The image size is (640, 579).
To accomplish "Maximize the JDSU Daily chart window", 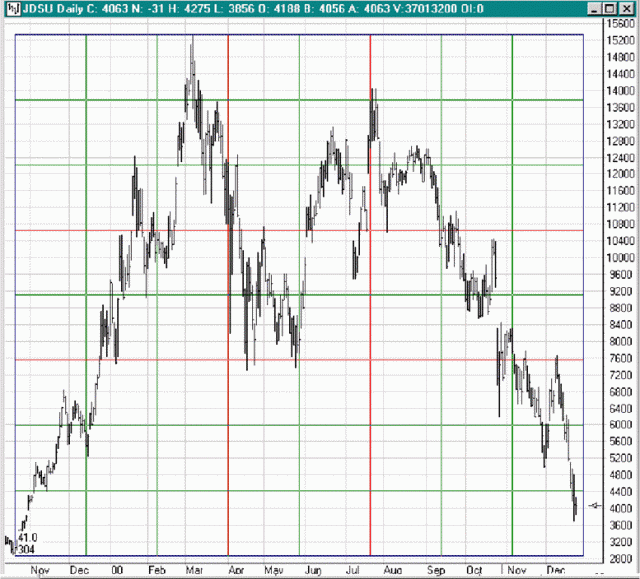I will point(608,10).
